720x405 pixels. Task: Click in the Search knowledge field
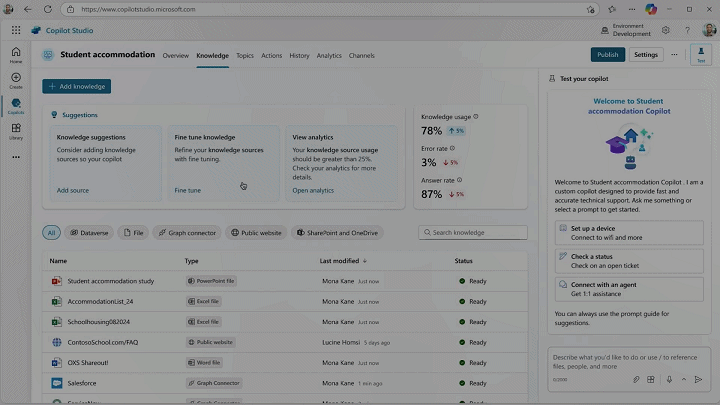pos(473,233)
